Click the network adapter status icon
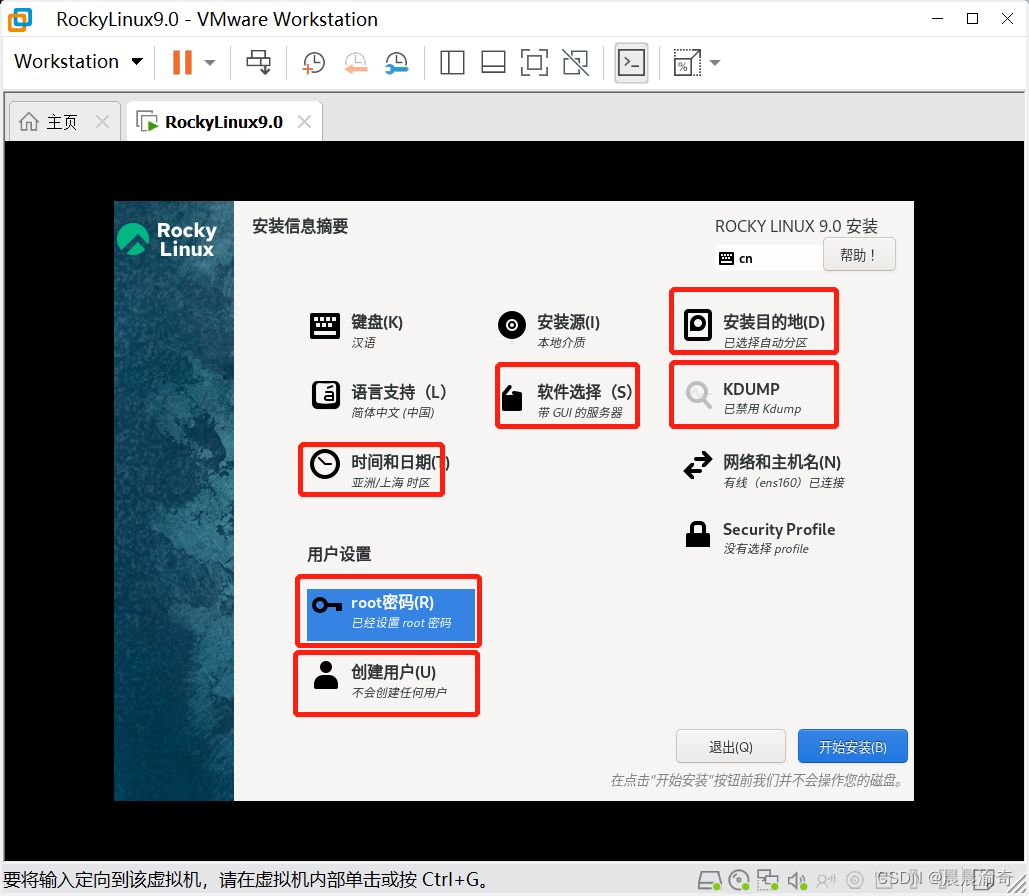 click(767, 880)
